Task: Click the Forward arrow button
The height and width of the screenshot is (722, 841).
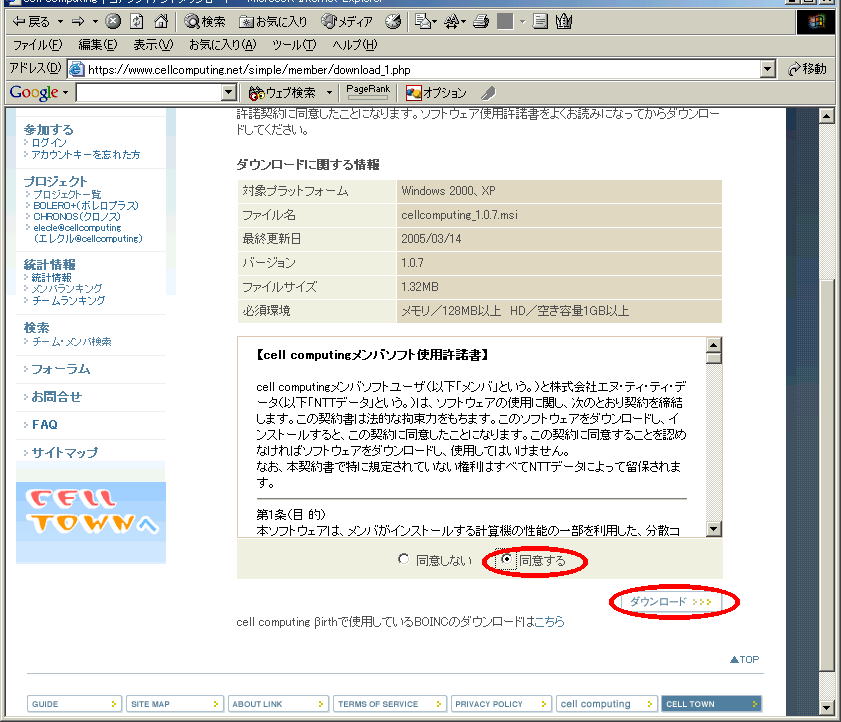Action: click(78, 21)
